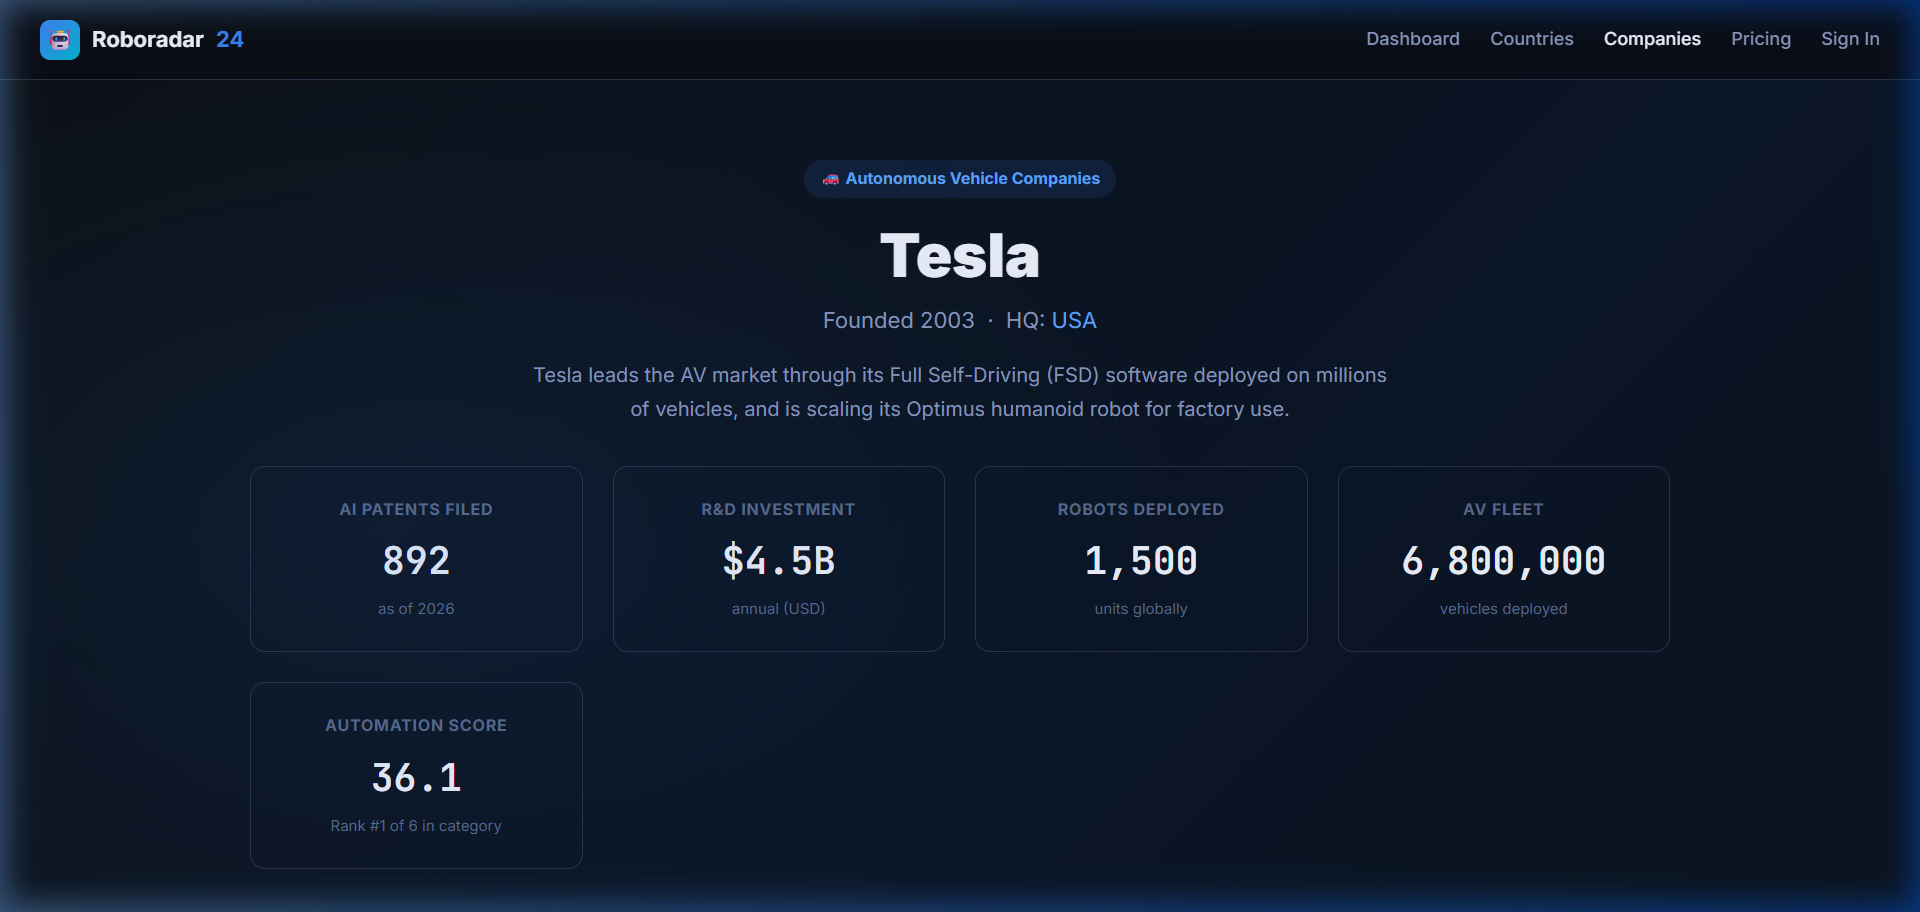Image resolution: width=1920 pixels, height=912 pixels.
Task: Follow the USA headquarters link
Action: 1073,320
